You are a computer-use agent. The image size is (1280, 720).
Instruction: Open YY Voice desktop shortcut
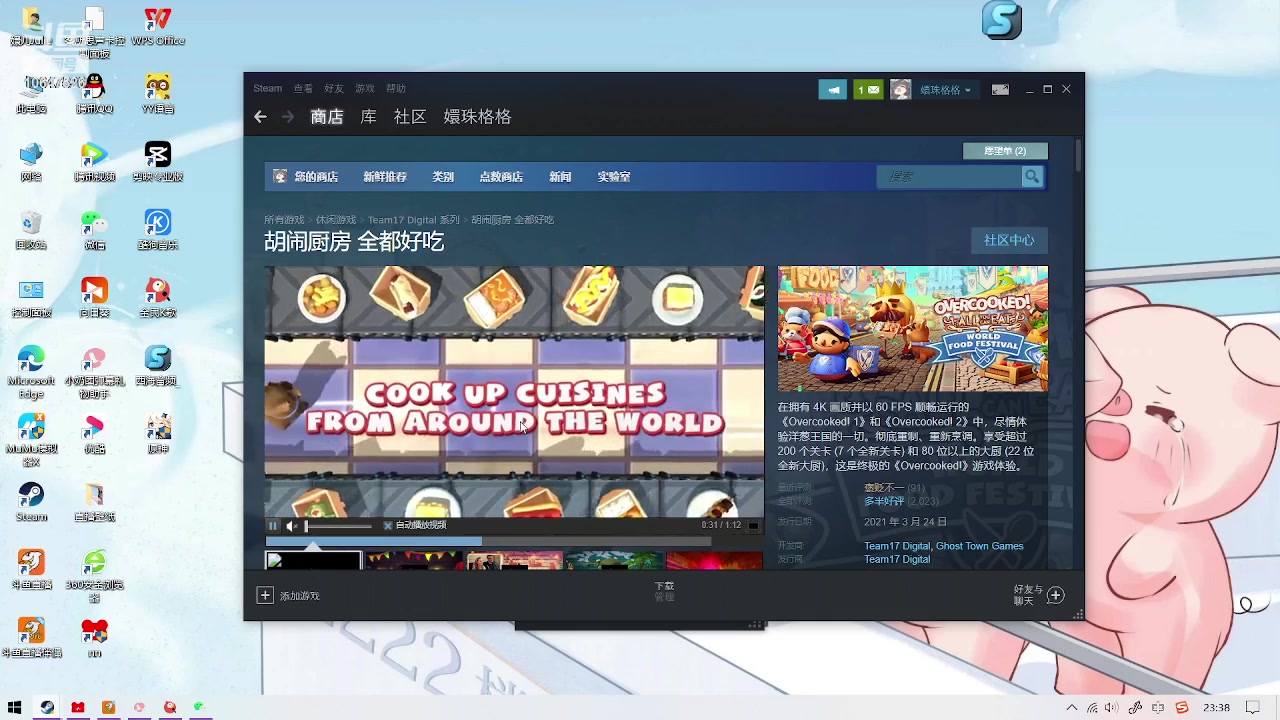point(158,94)
